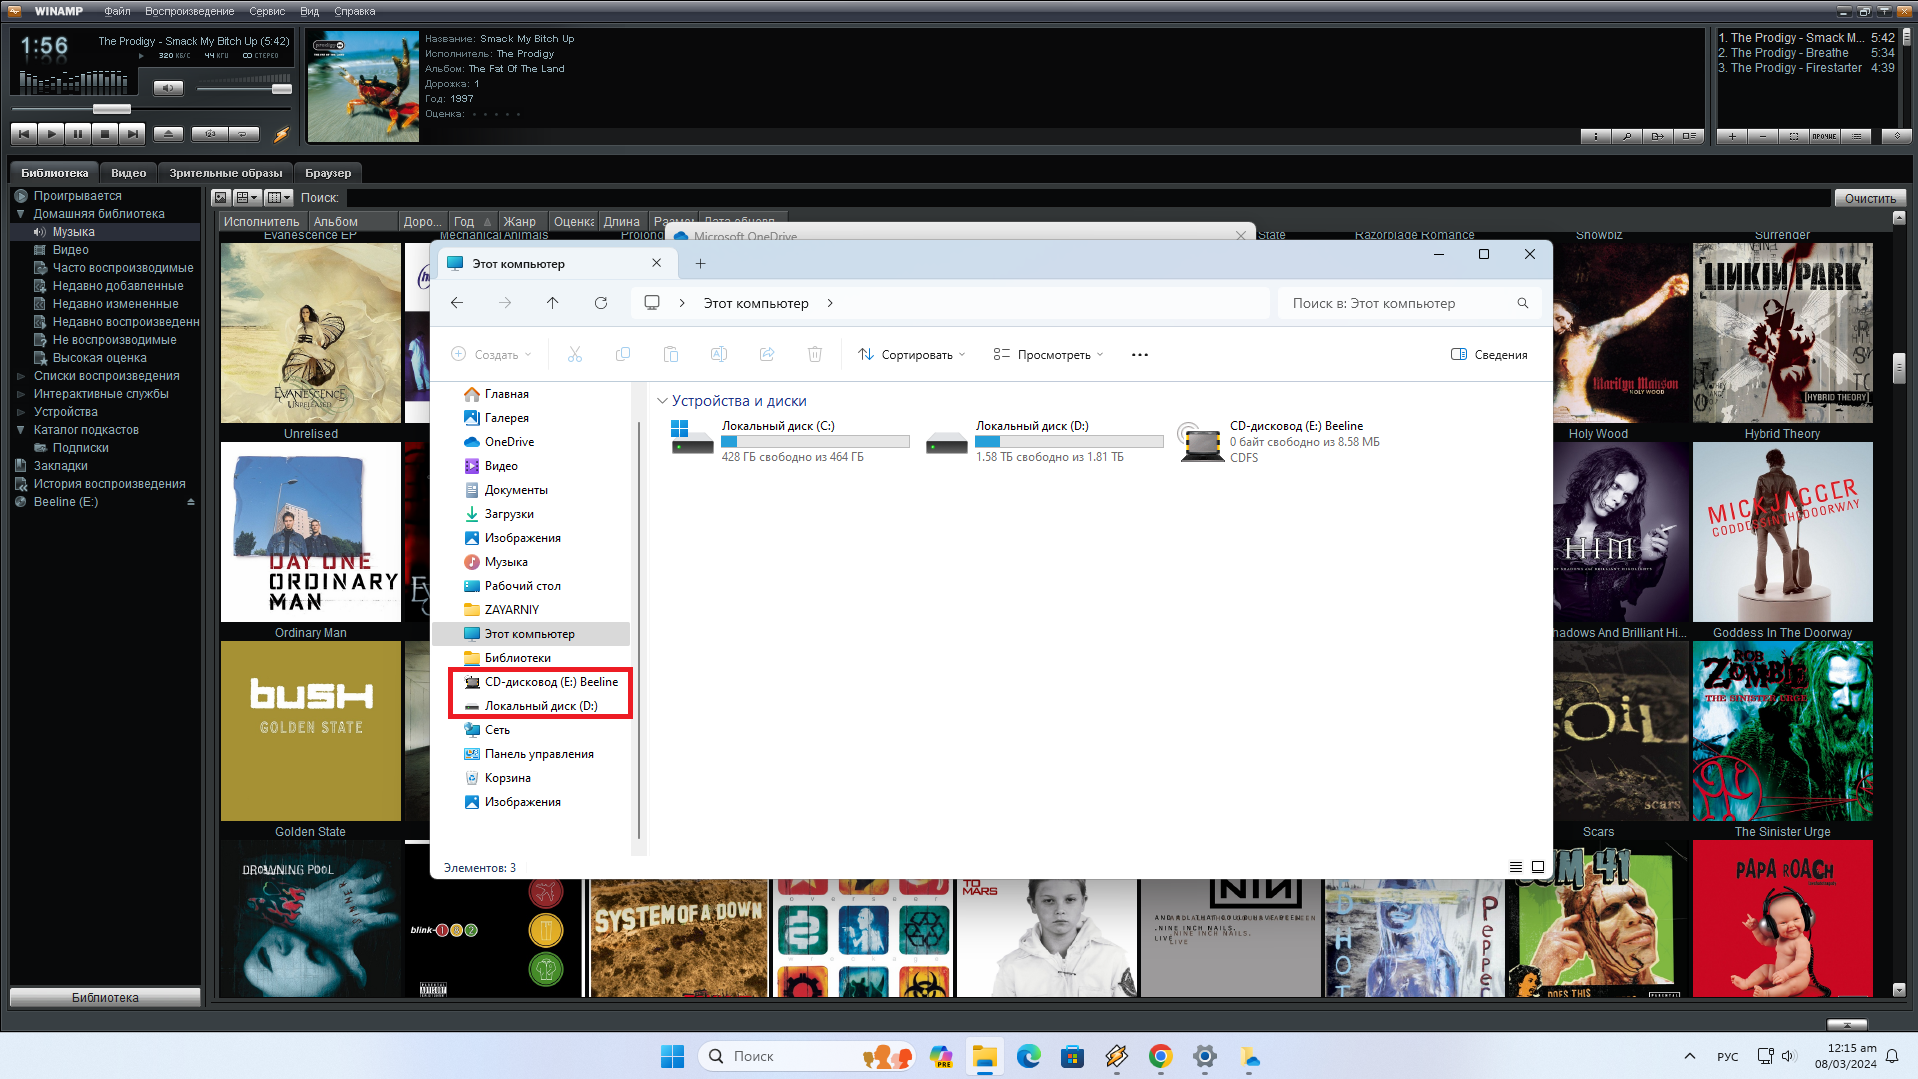The width and height of the screenshot is (1918, 1079).
Task: Skip to next track in Winamp
Action: 132,133
